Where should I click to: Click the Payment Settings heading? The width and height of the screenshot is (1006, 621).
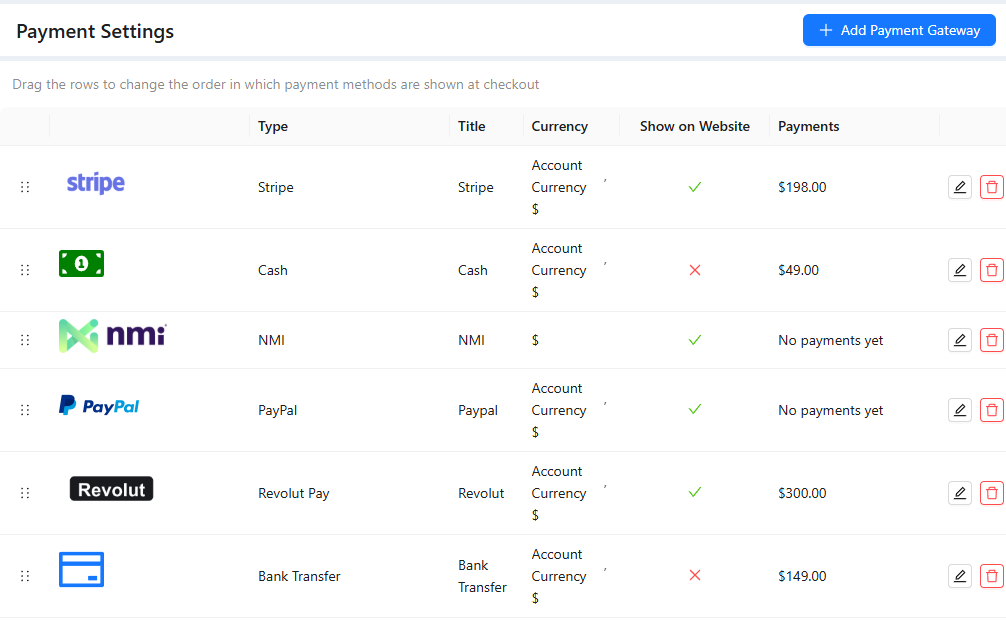tap(95, 31)
